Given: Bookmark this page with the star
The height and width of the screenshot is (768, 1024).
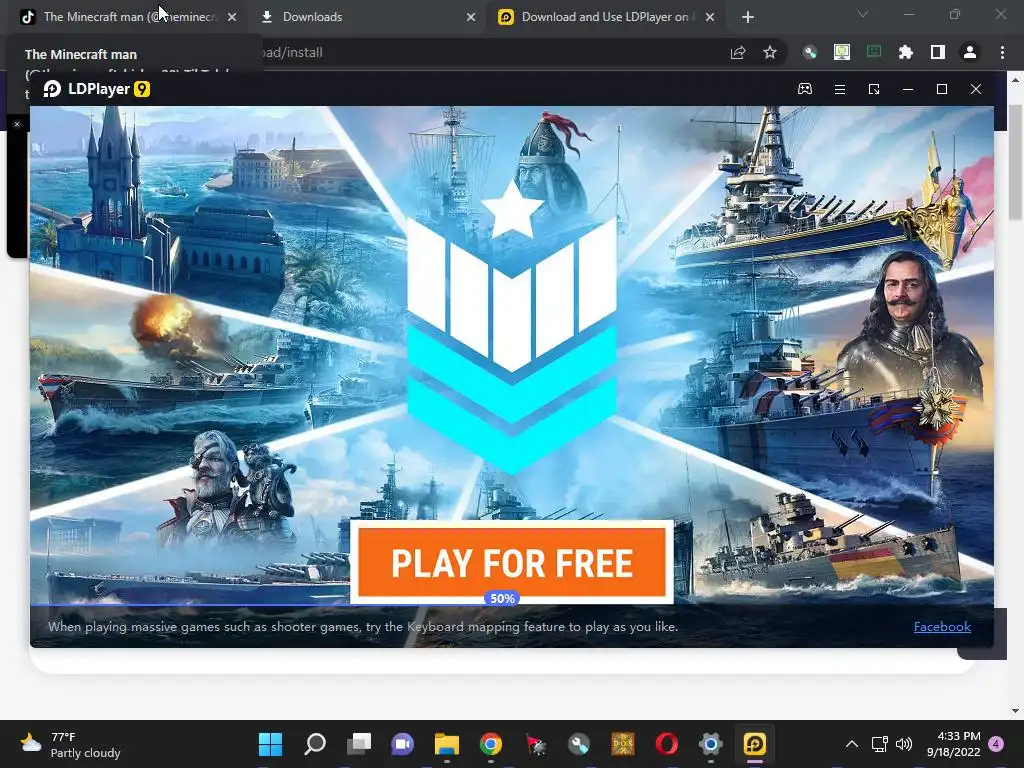Looking at the screenshot, I should coord(770,52).
